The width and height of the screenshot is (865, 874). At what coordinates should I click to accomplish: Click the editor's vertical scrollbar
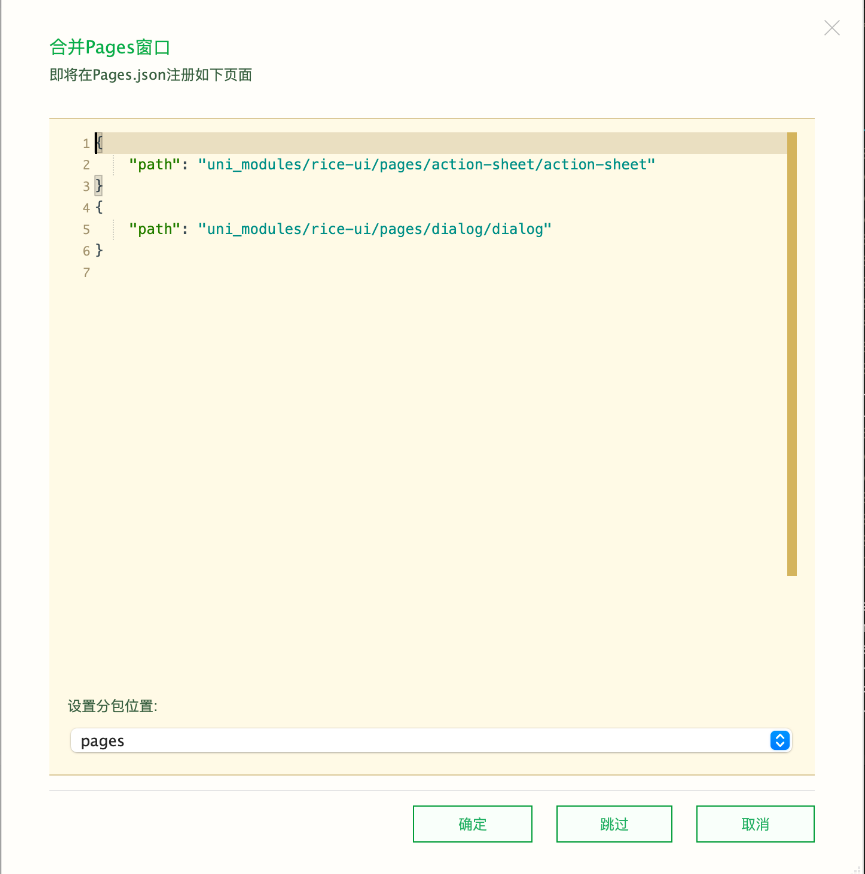pyautogui.click(x=792, y=354)
